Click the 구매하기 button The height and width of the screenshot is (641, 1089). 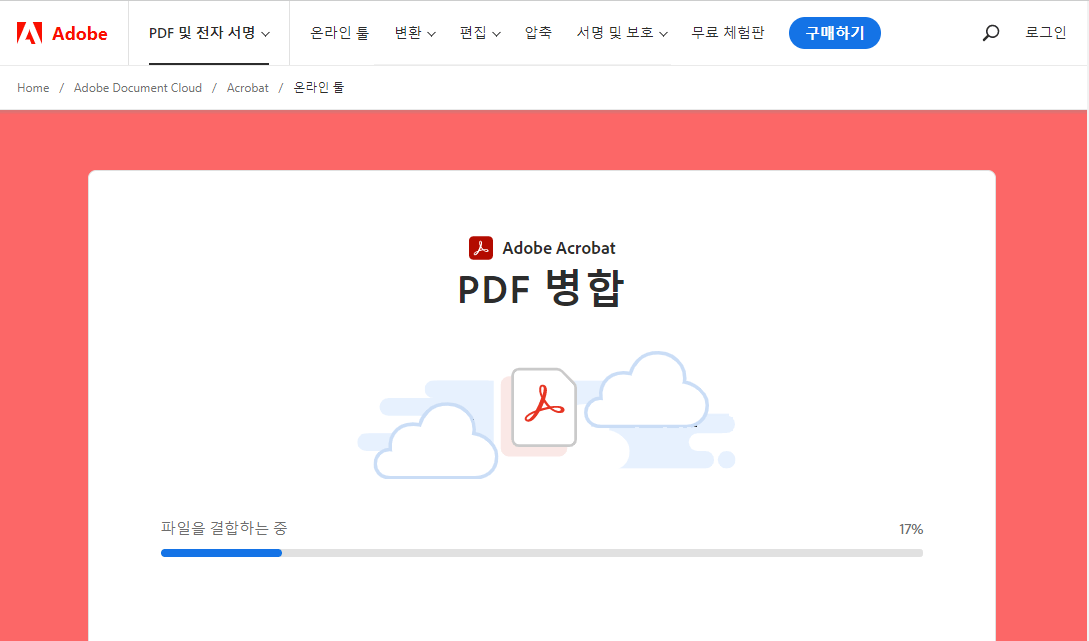pos(834,32)
